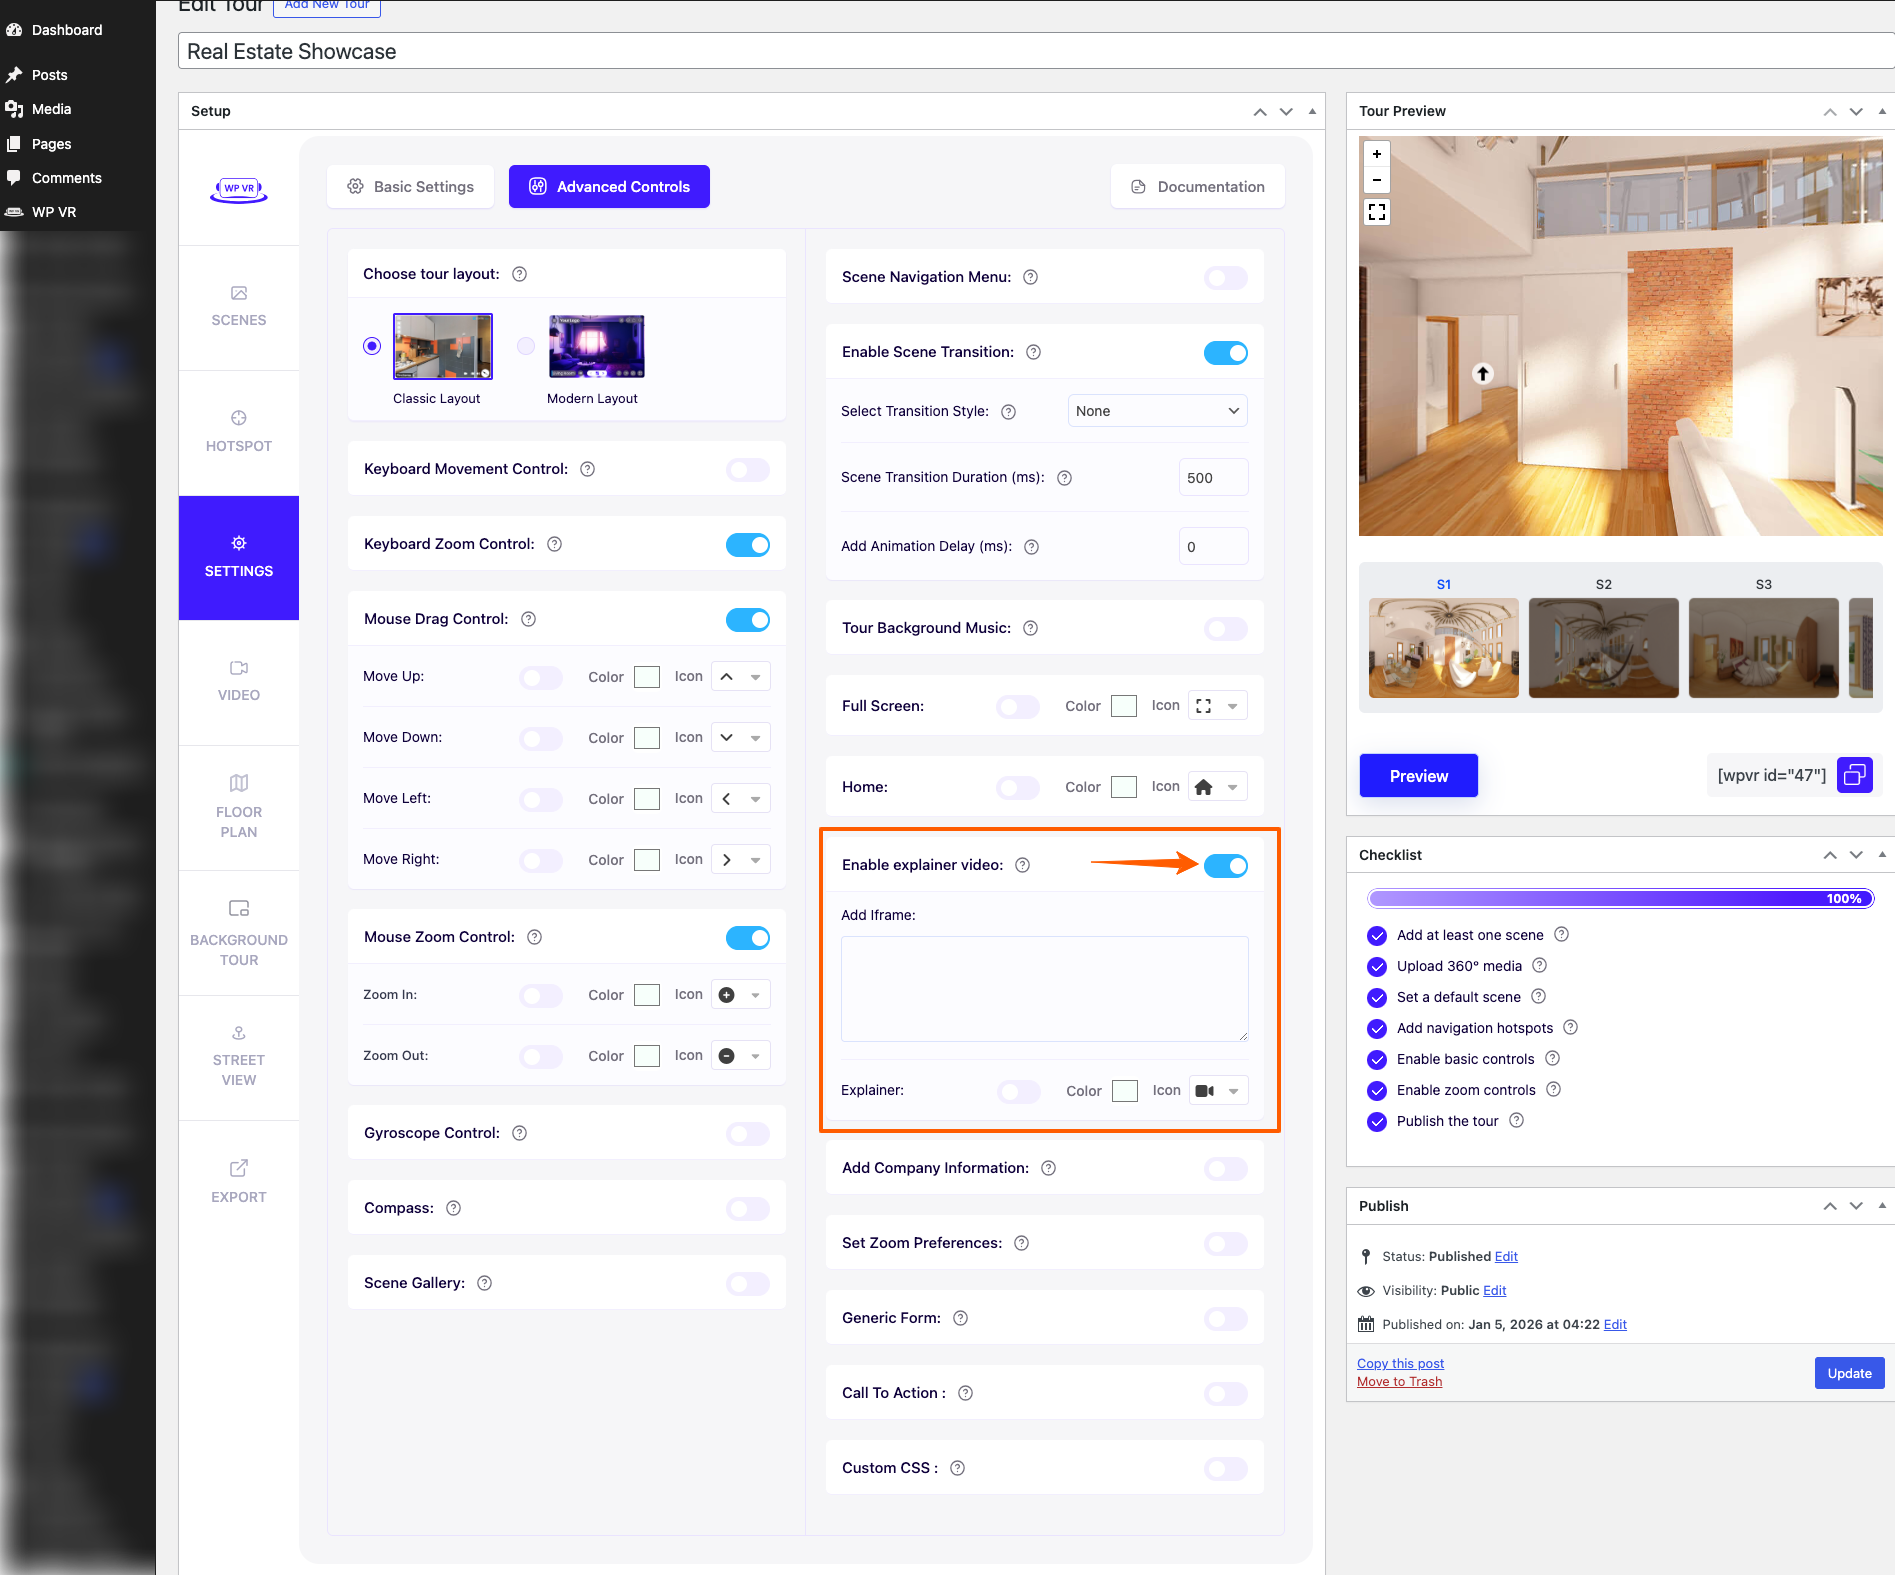
Task: Open the Home icon dropdown
Action: [1217, 787]
